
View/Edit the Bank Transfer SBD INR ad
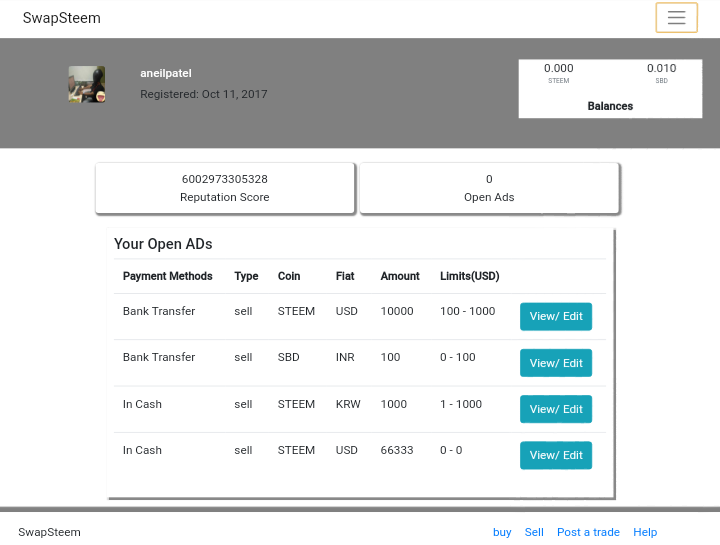point(555,363)
